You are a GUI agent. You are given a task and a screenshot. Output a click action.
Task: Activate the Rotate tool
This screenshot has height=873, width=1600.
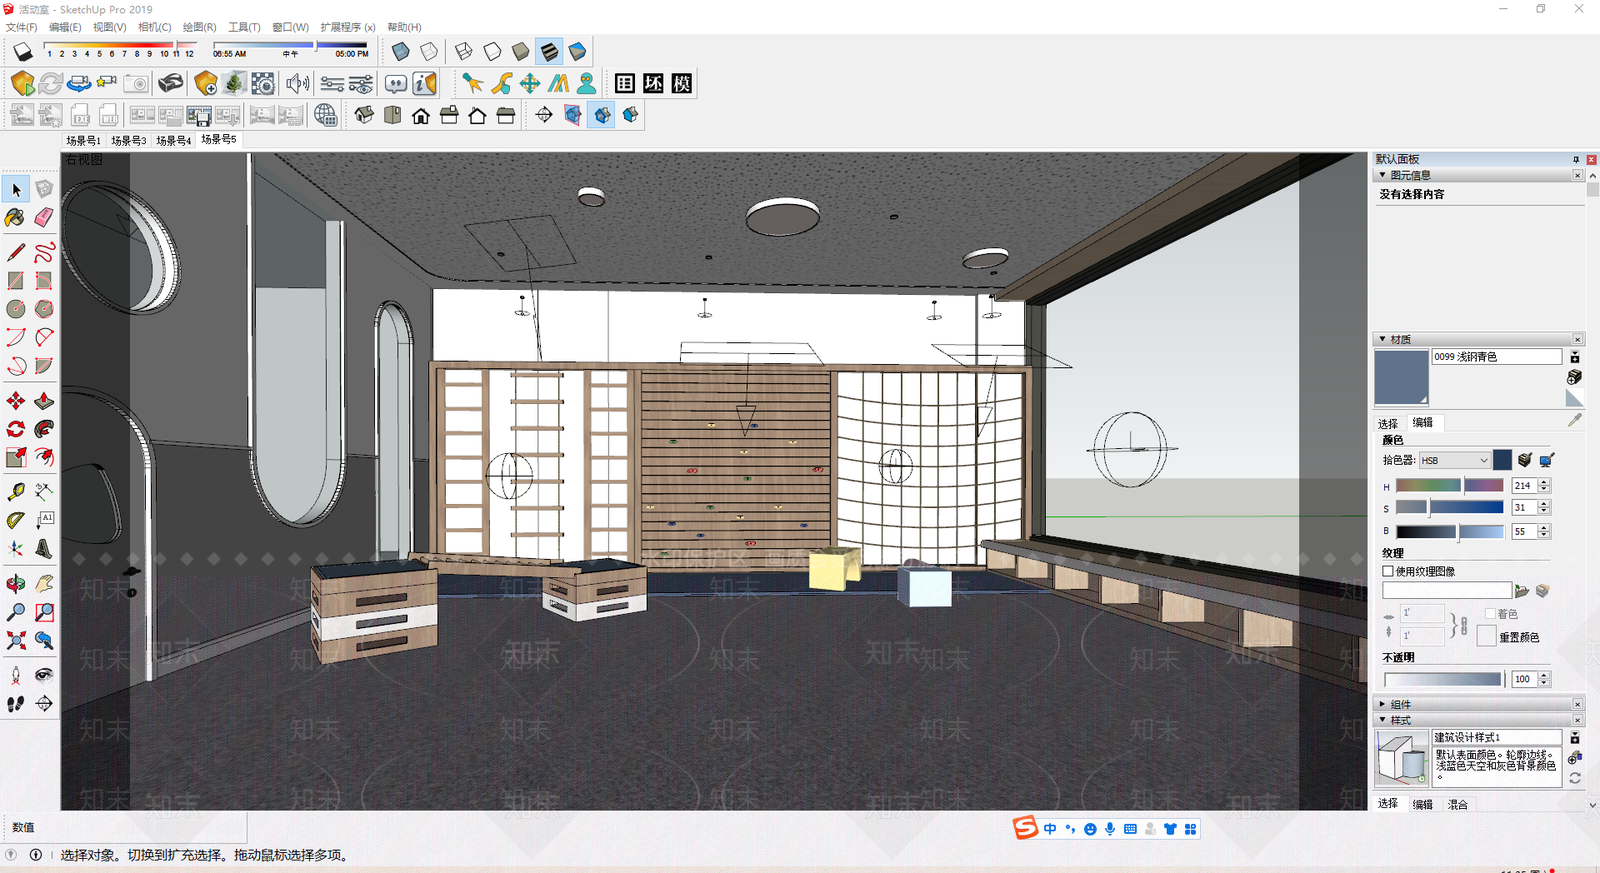(x=16, y=429)
